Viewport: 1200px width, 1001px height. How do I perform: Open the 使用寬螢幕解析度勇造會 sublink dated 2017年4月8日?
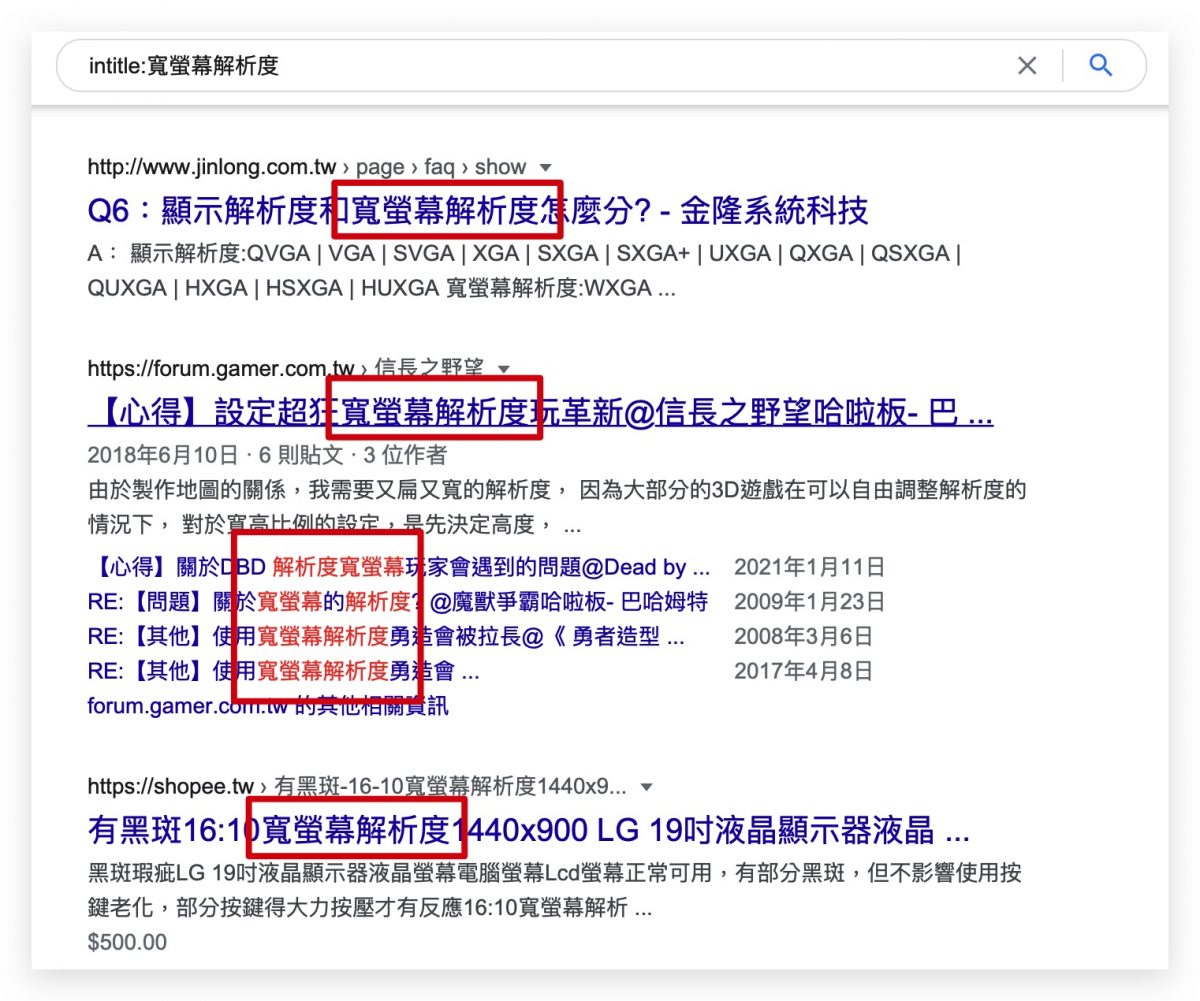pyautogui.click(x=283, y=671)
